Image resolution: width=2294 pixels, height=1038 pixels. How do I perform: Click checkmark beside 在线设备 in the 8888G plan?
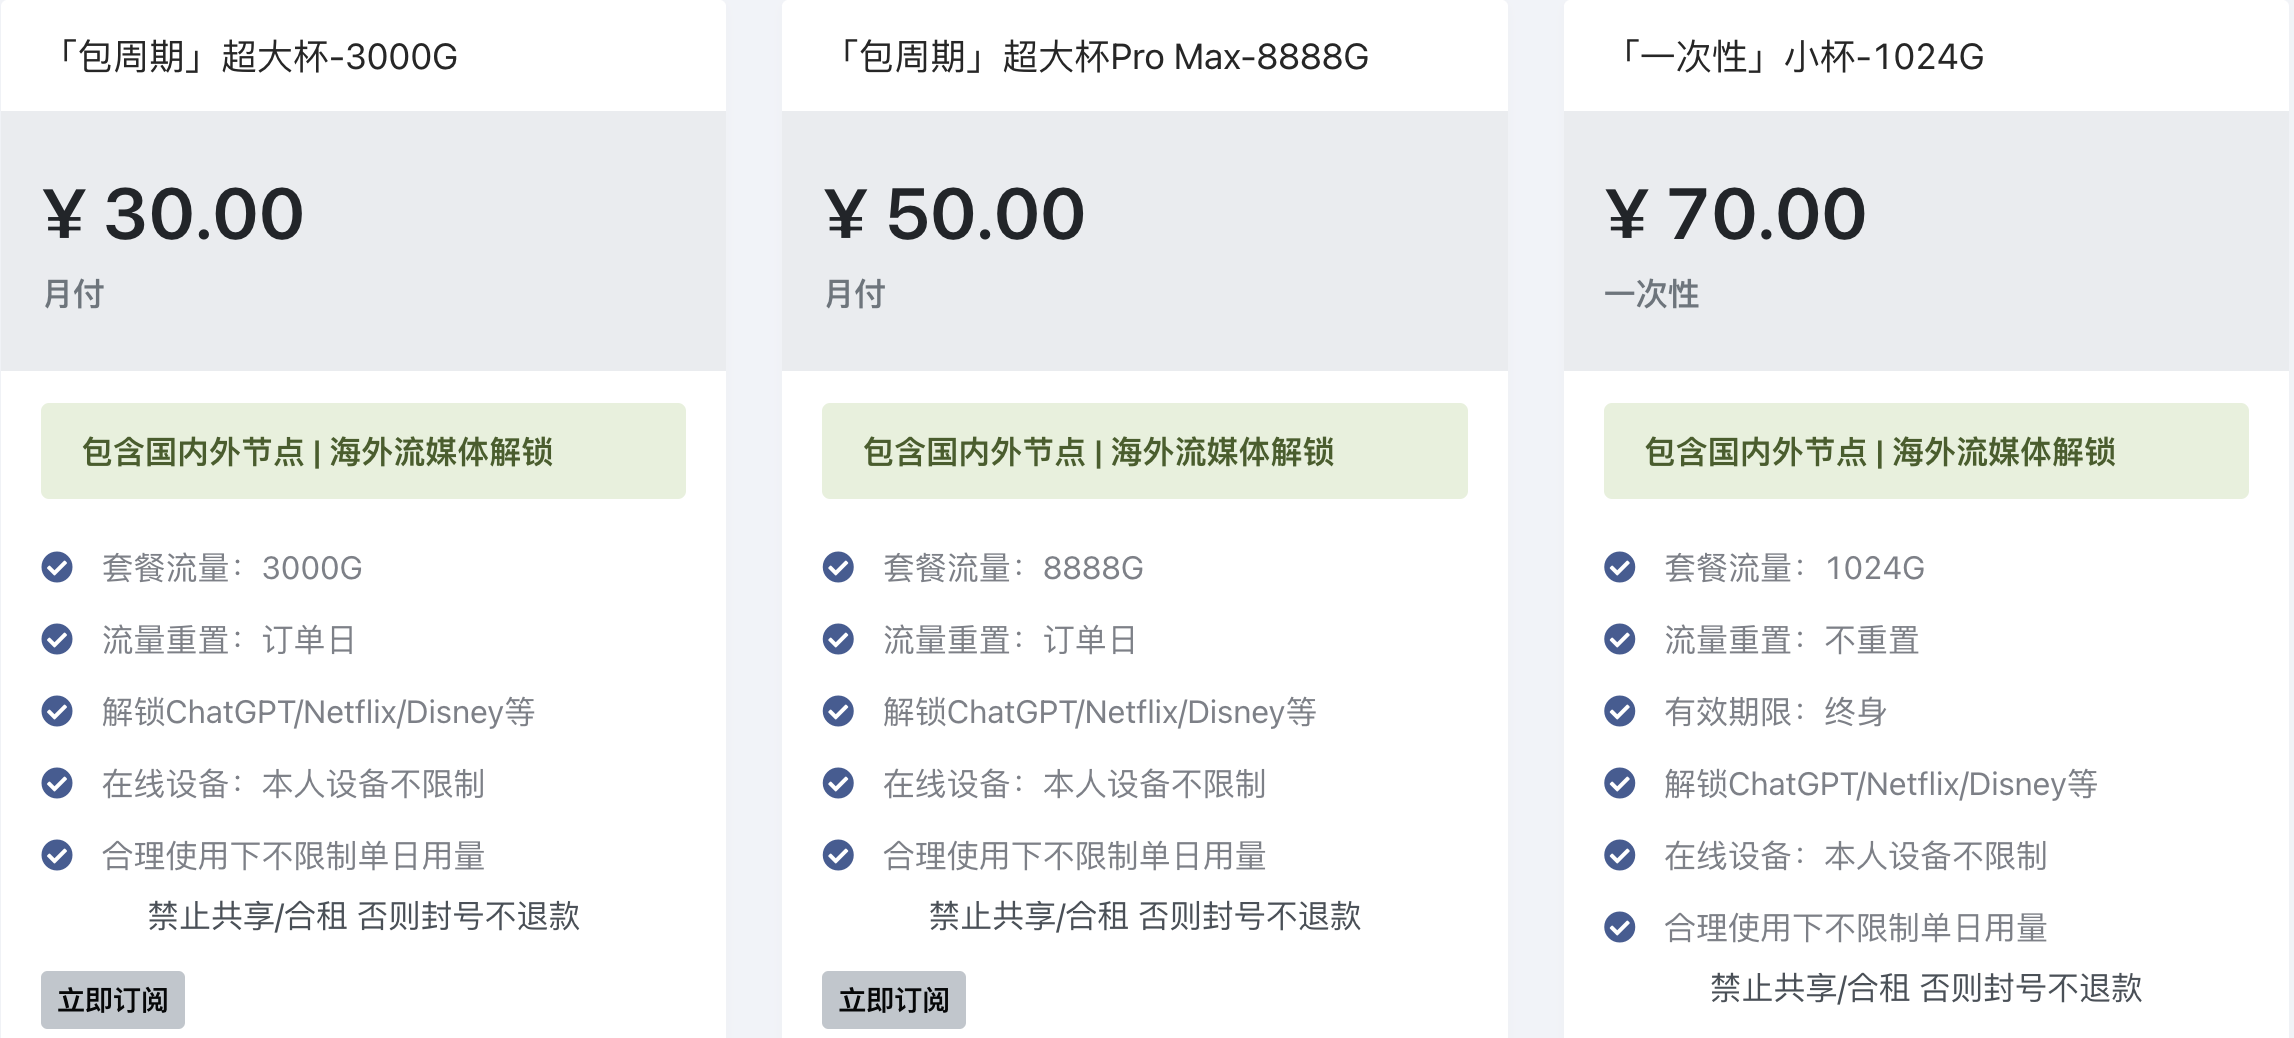click(838, 784)
